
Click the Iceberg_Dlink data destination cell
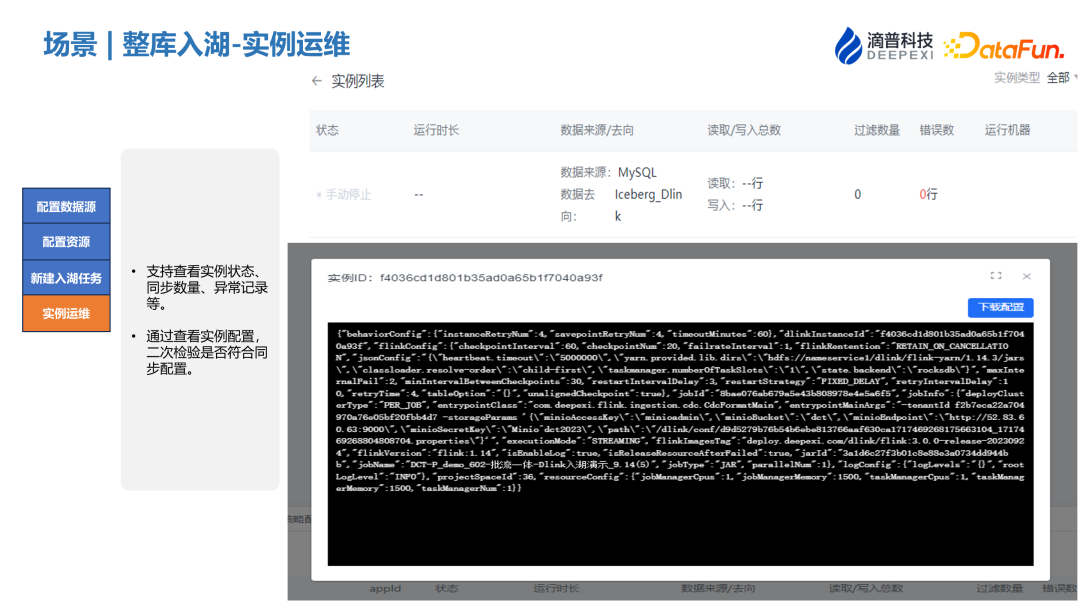pos(647,205)
